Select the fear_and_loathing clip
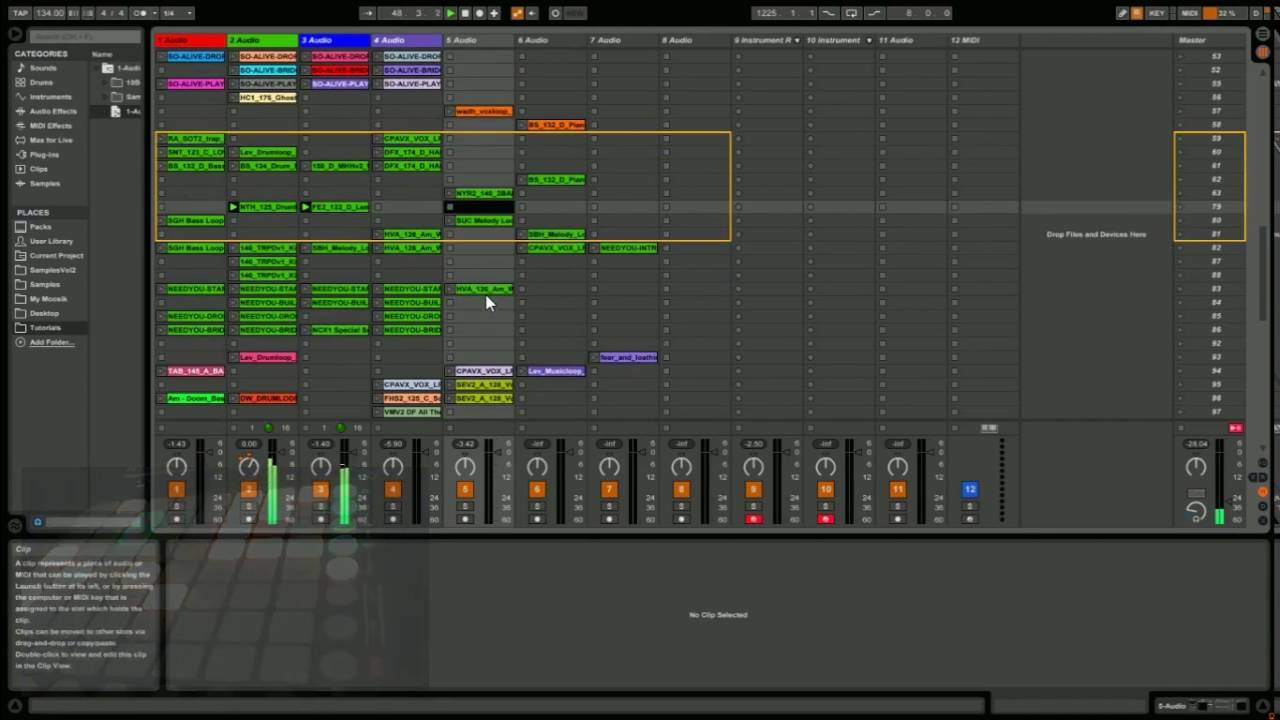Viewport: 1280px width, 720px height. pyautogui.click(x=628, y=357)
